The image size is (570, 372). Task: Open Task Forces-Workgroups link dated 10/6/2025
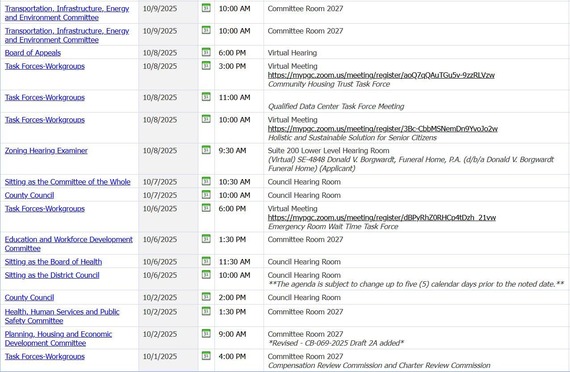tap(45, 209)
